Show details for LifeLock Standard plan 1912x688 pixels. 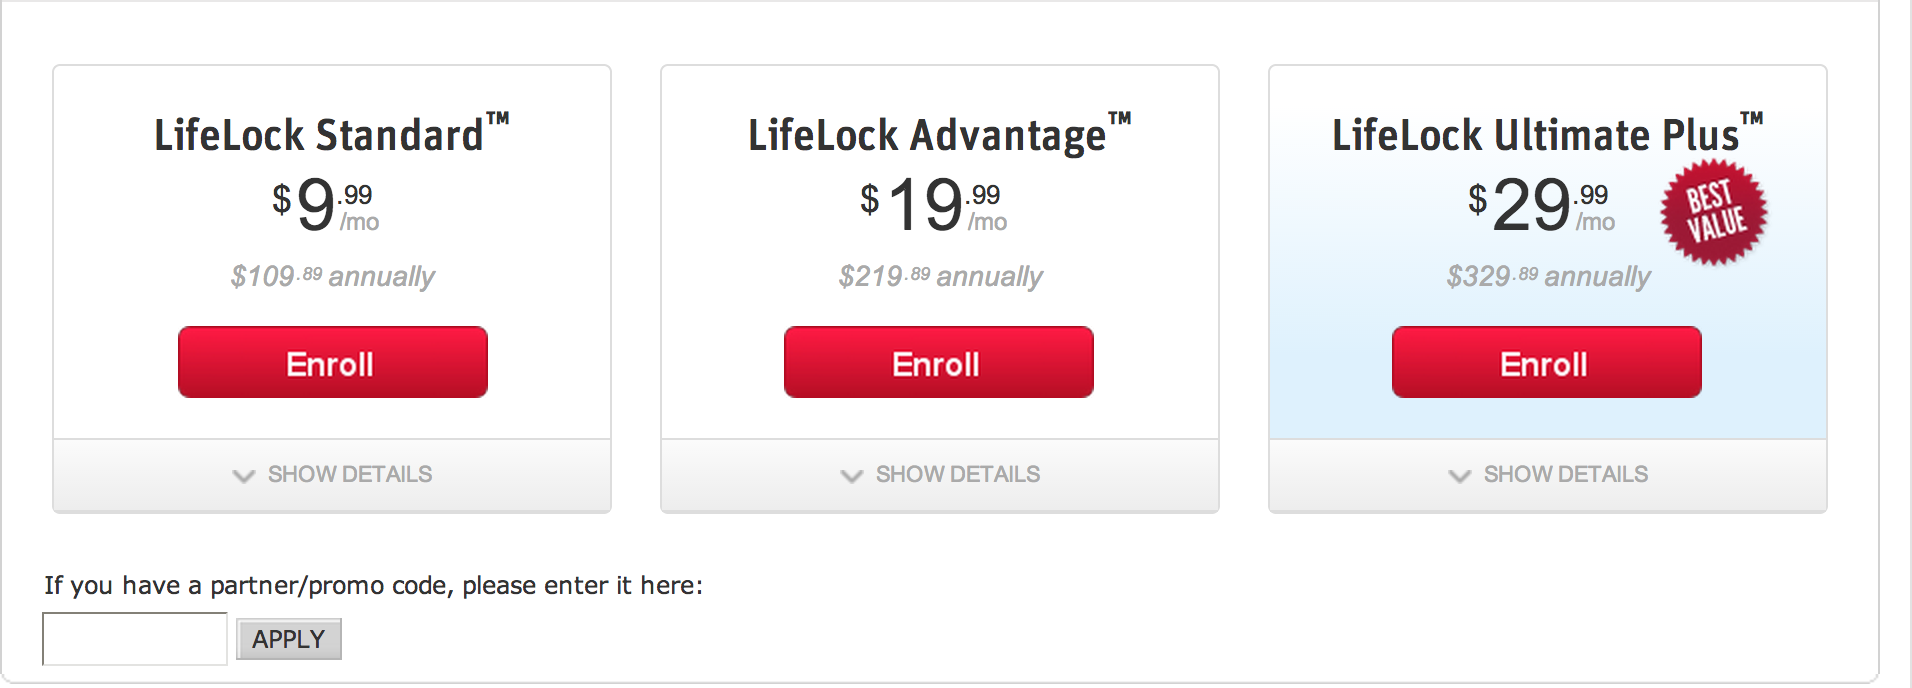(x=350, y=475)
